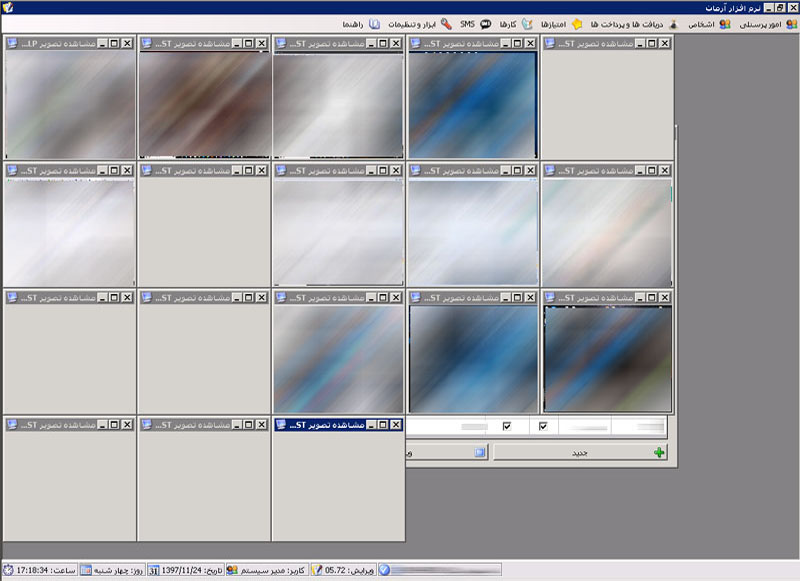Restore down the main application window

pos(780,7)
